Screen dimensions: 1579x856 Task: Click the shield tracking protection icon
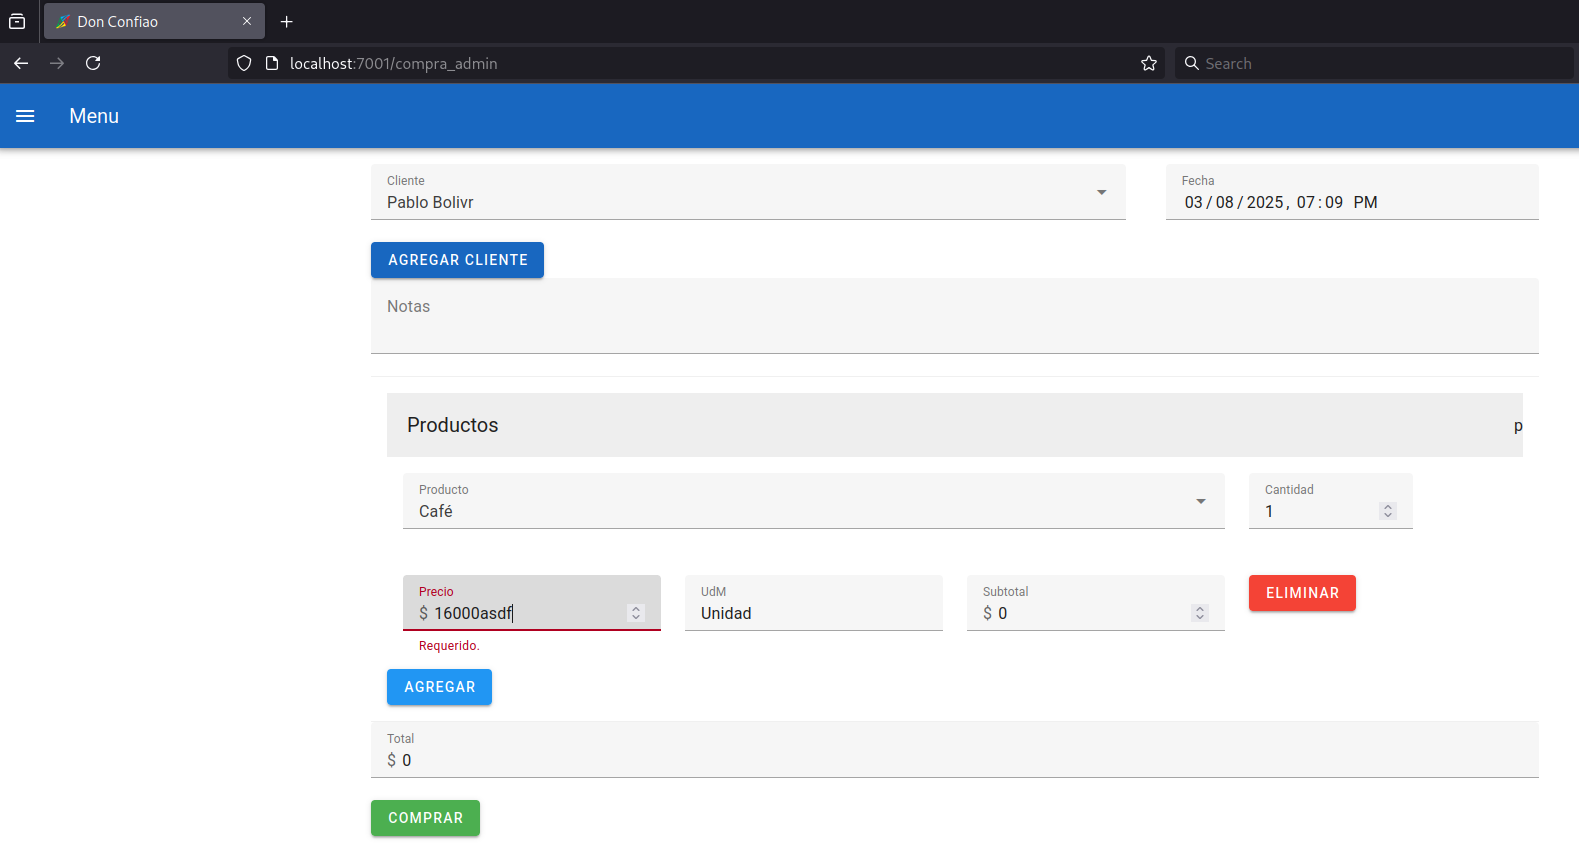tap(244, 63)
